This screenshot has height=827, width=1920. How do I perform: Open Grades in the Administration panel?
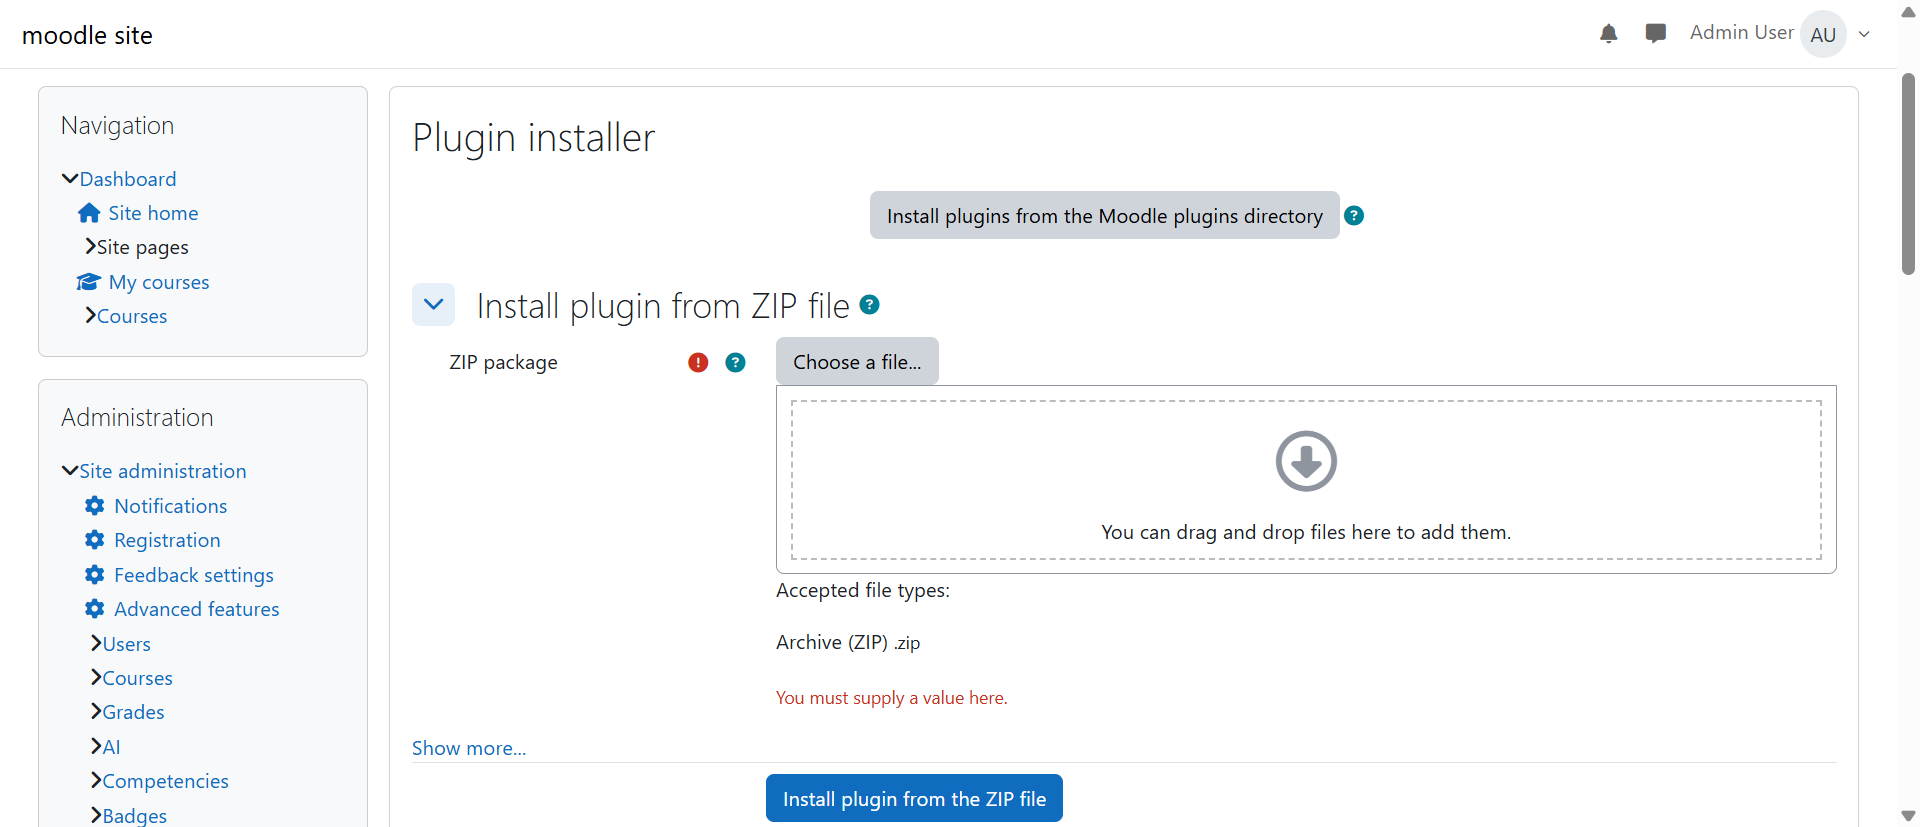[x=133, y=711]
